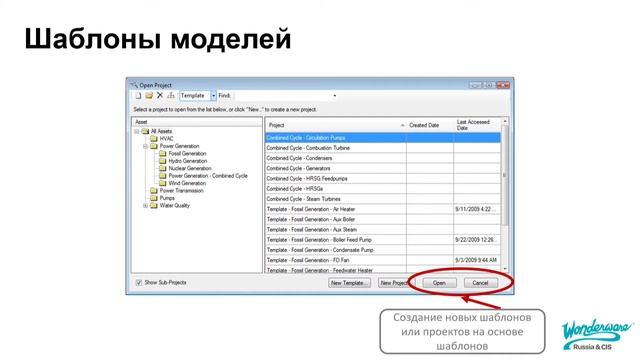Select Template - Fossil Generation - Aux Steam row

[x=383, y=230]
